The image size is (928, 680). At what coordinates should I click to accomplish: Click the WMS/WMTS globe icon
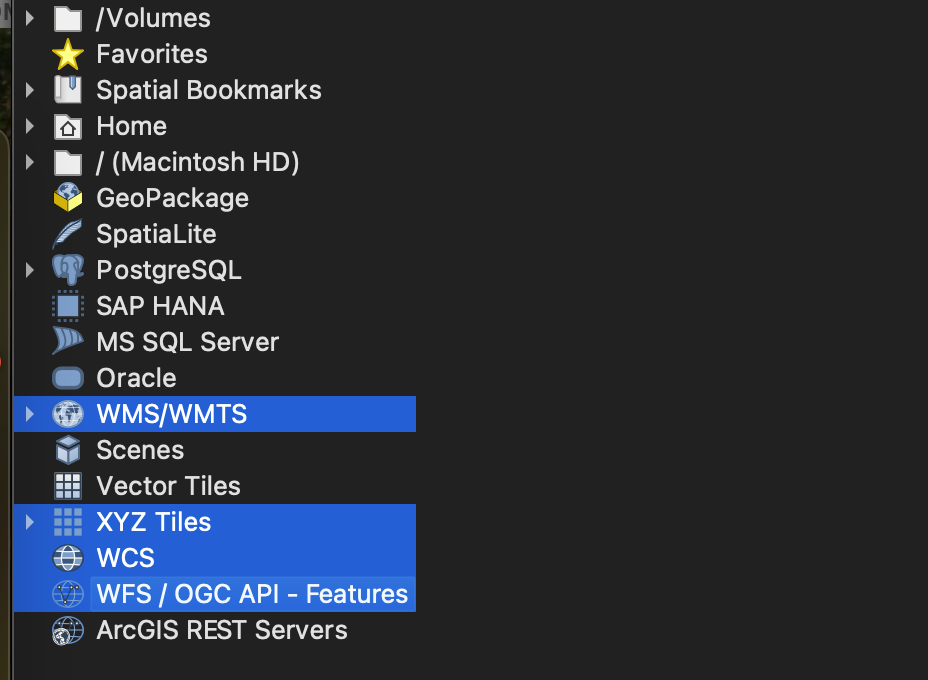pyautogui.click(x=67, y=414)
